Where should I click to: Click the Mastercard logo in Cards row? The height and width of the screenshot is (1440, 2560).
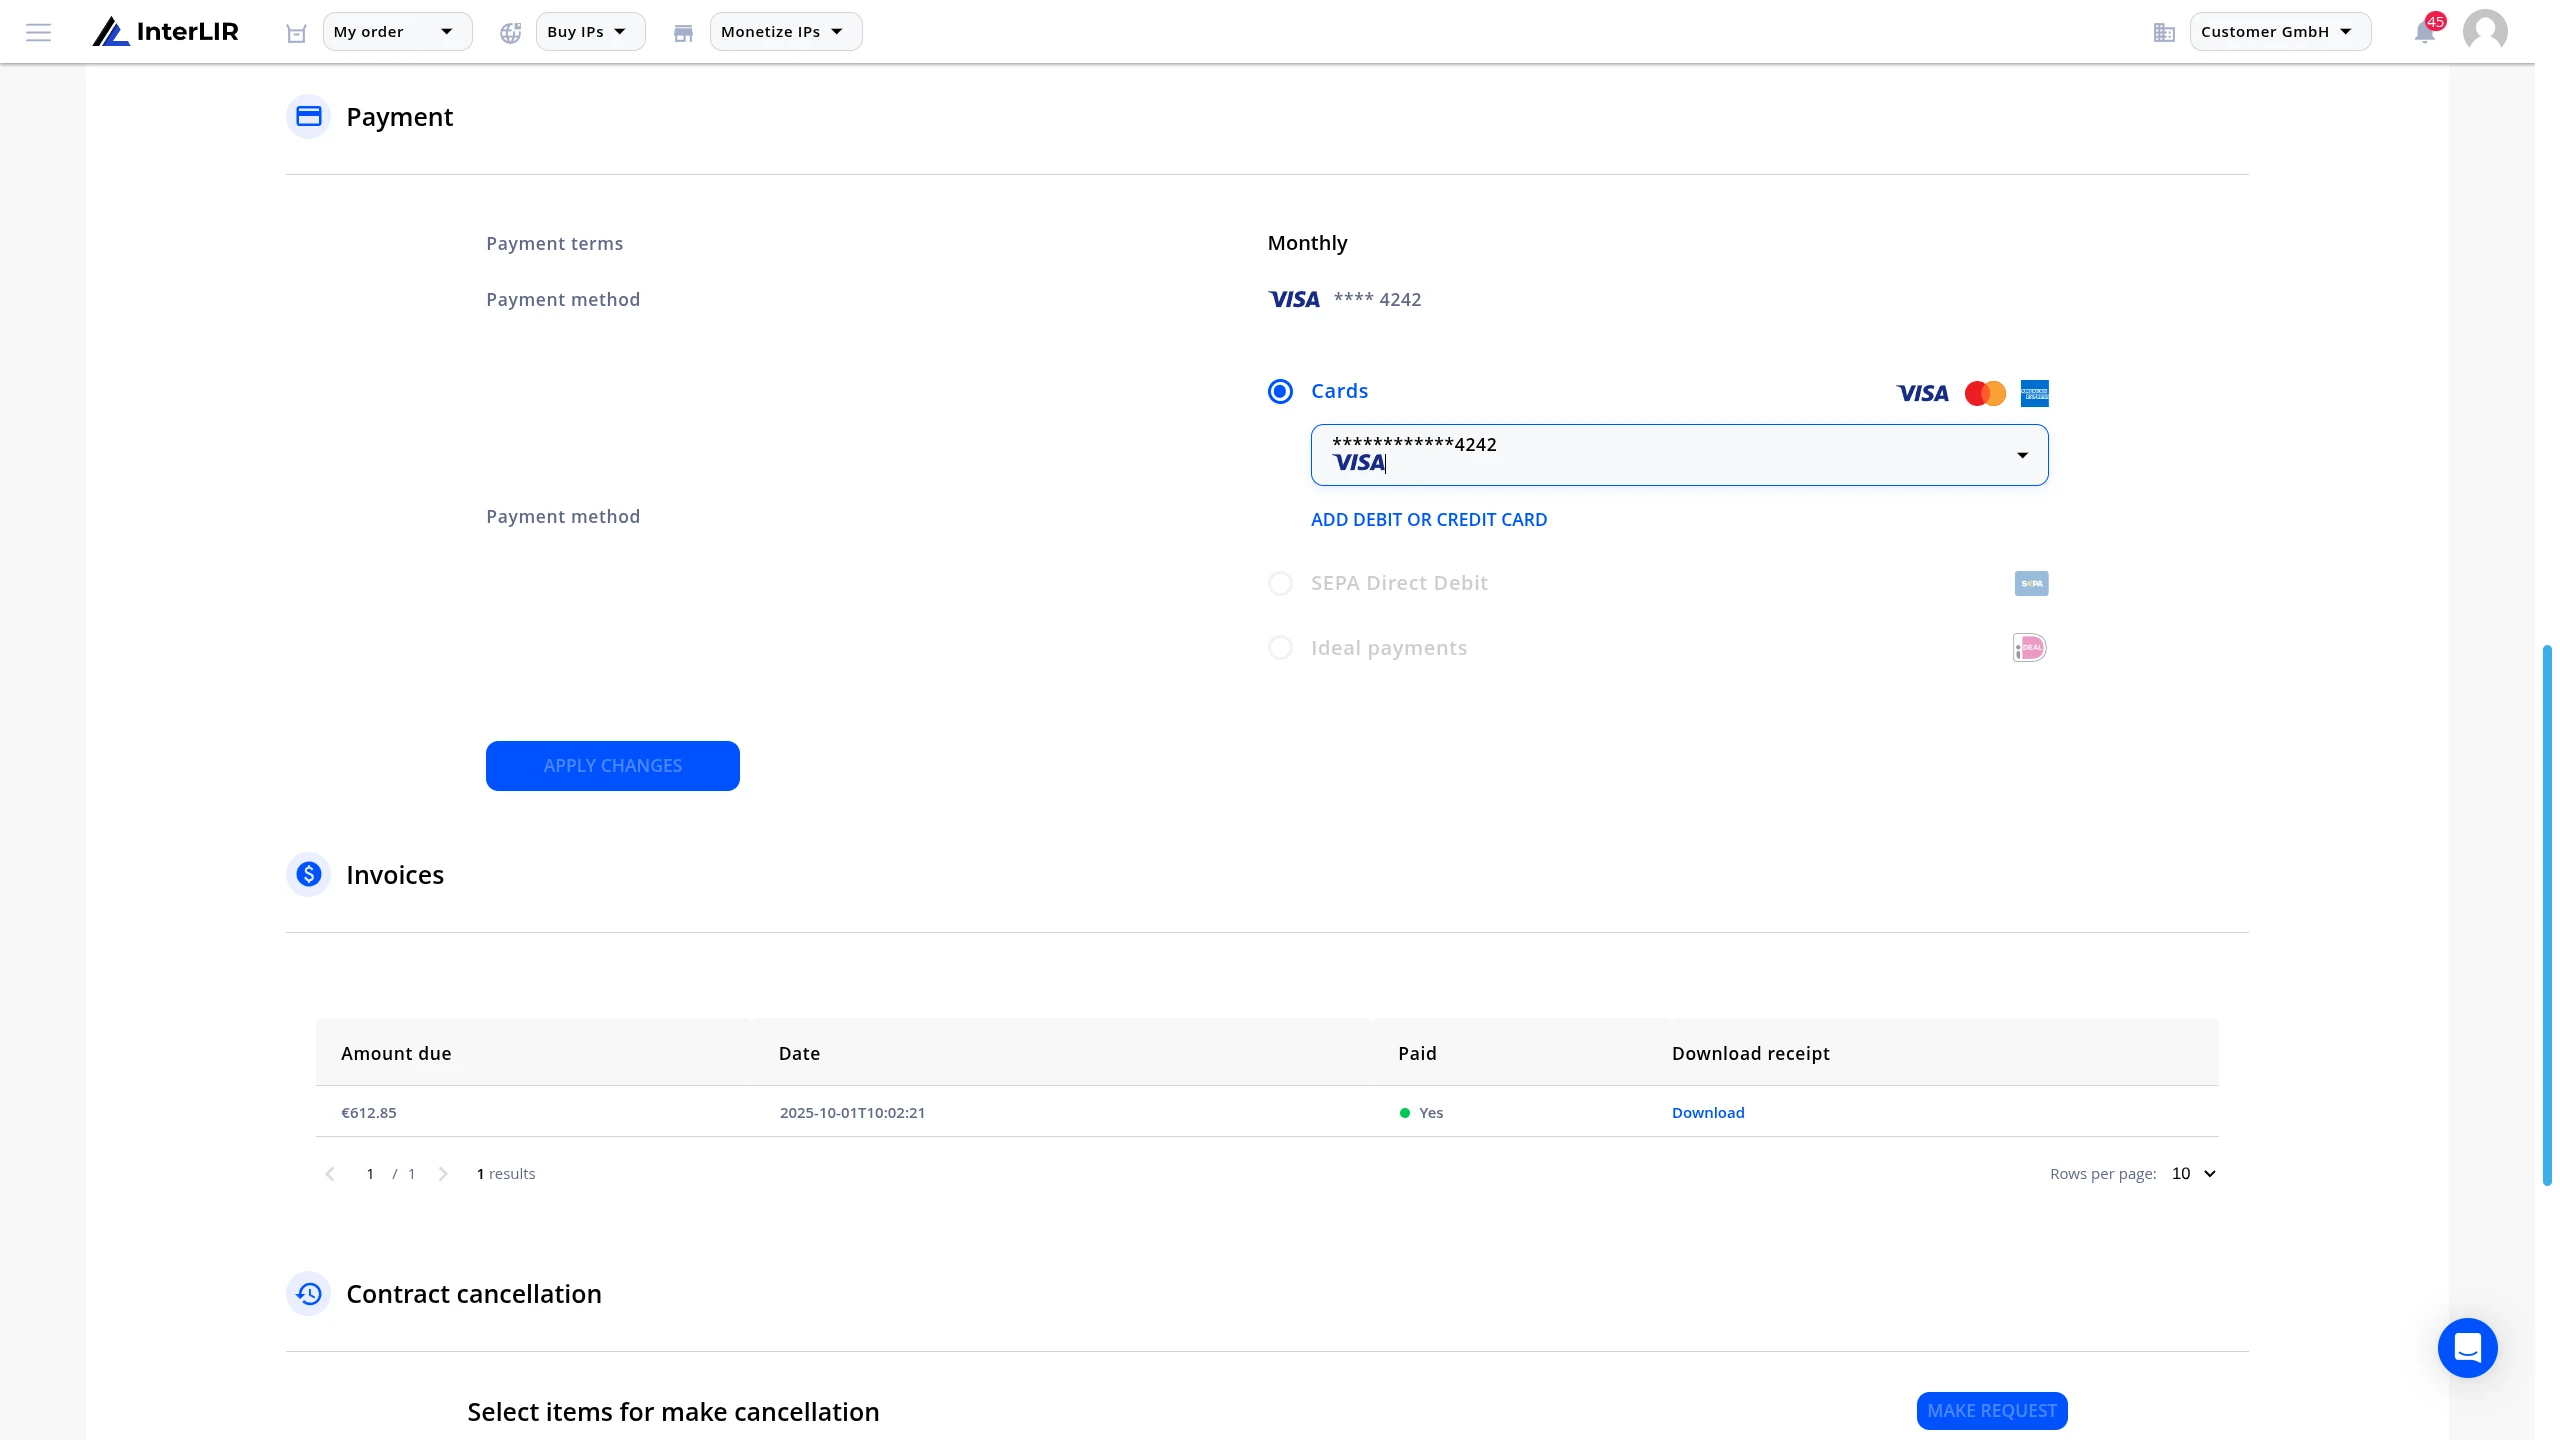click(x=1985, y=393)
